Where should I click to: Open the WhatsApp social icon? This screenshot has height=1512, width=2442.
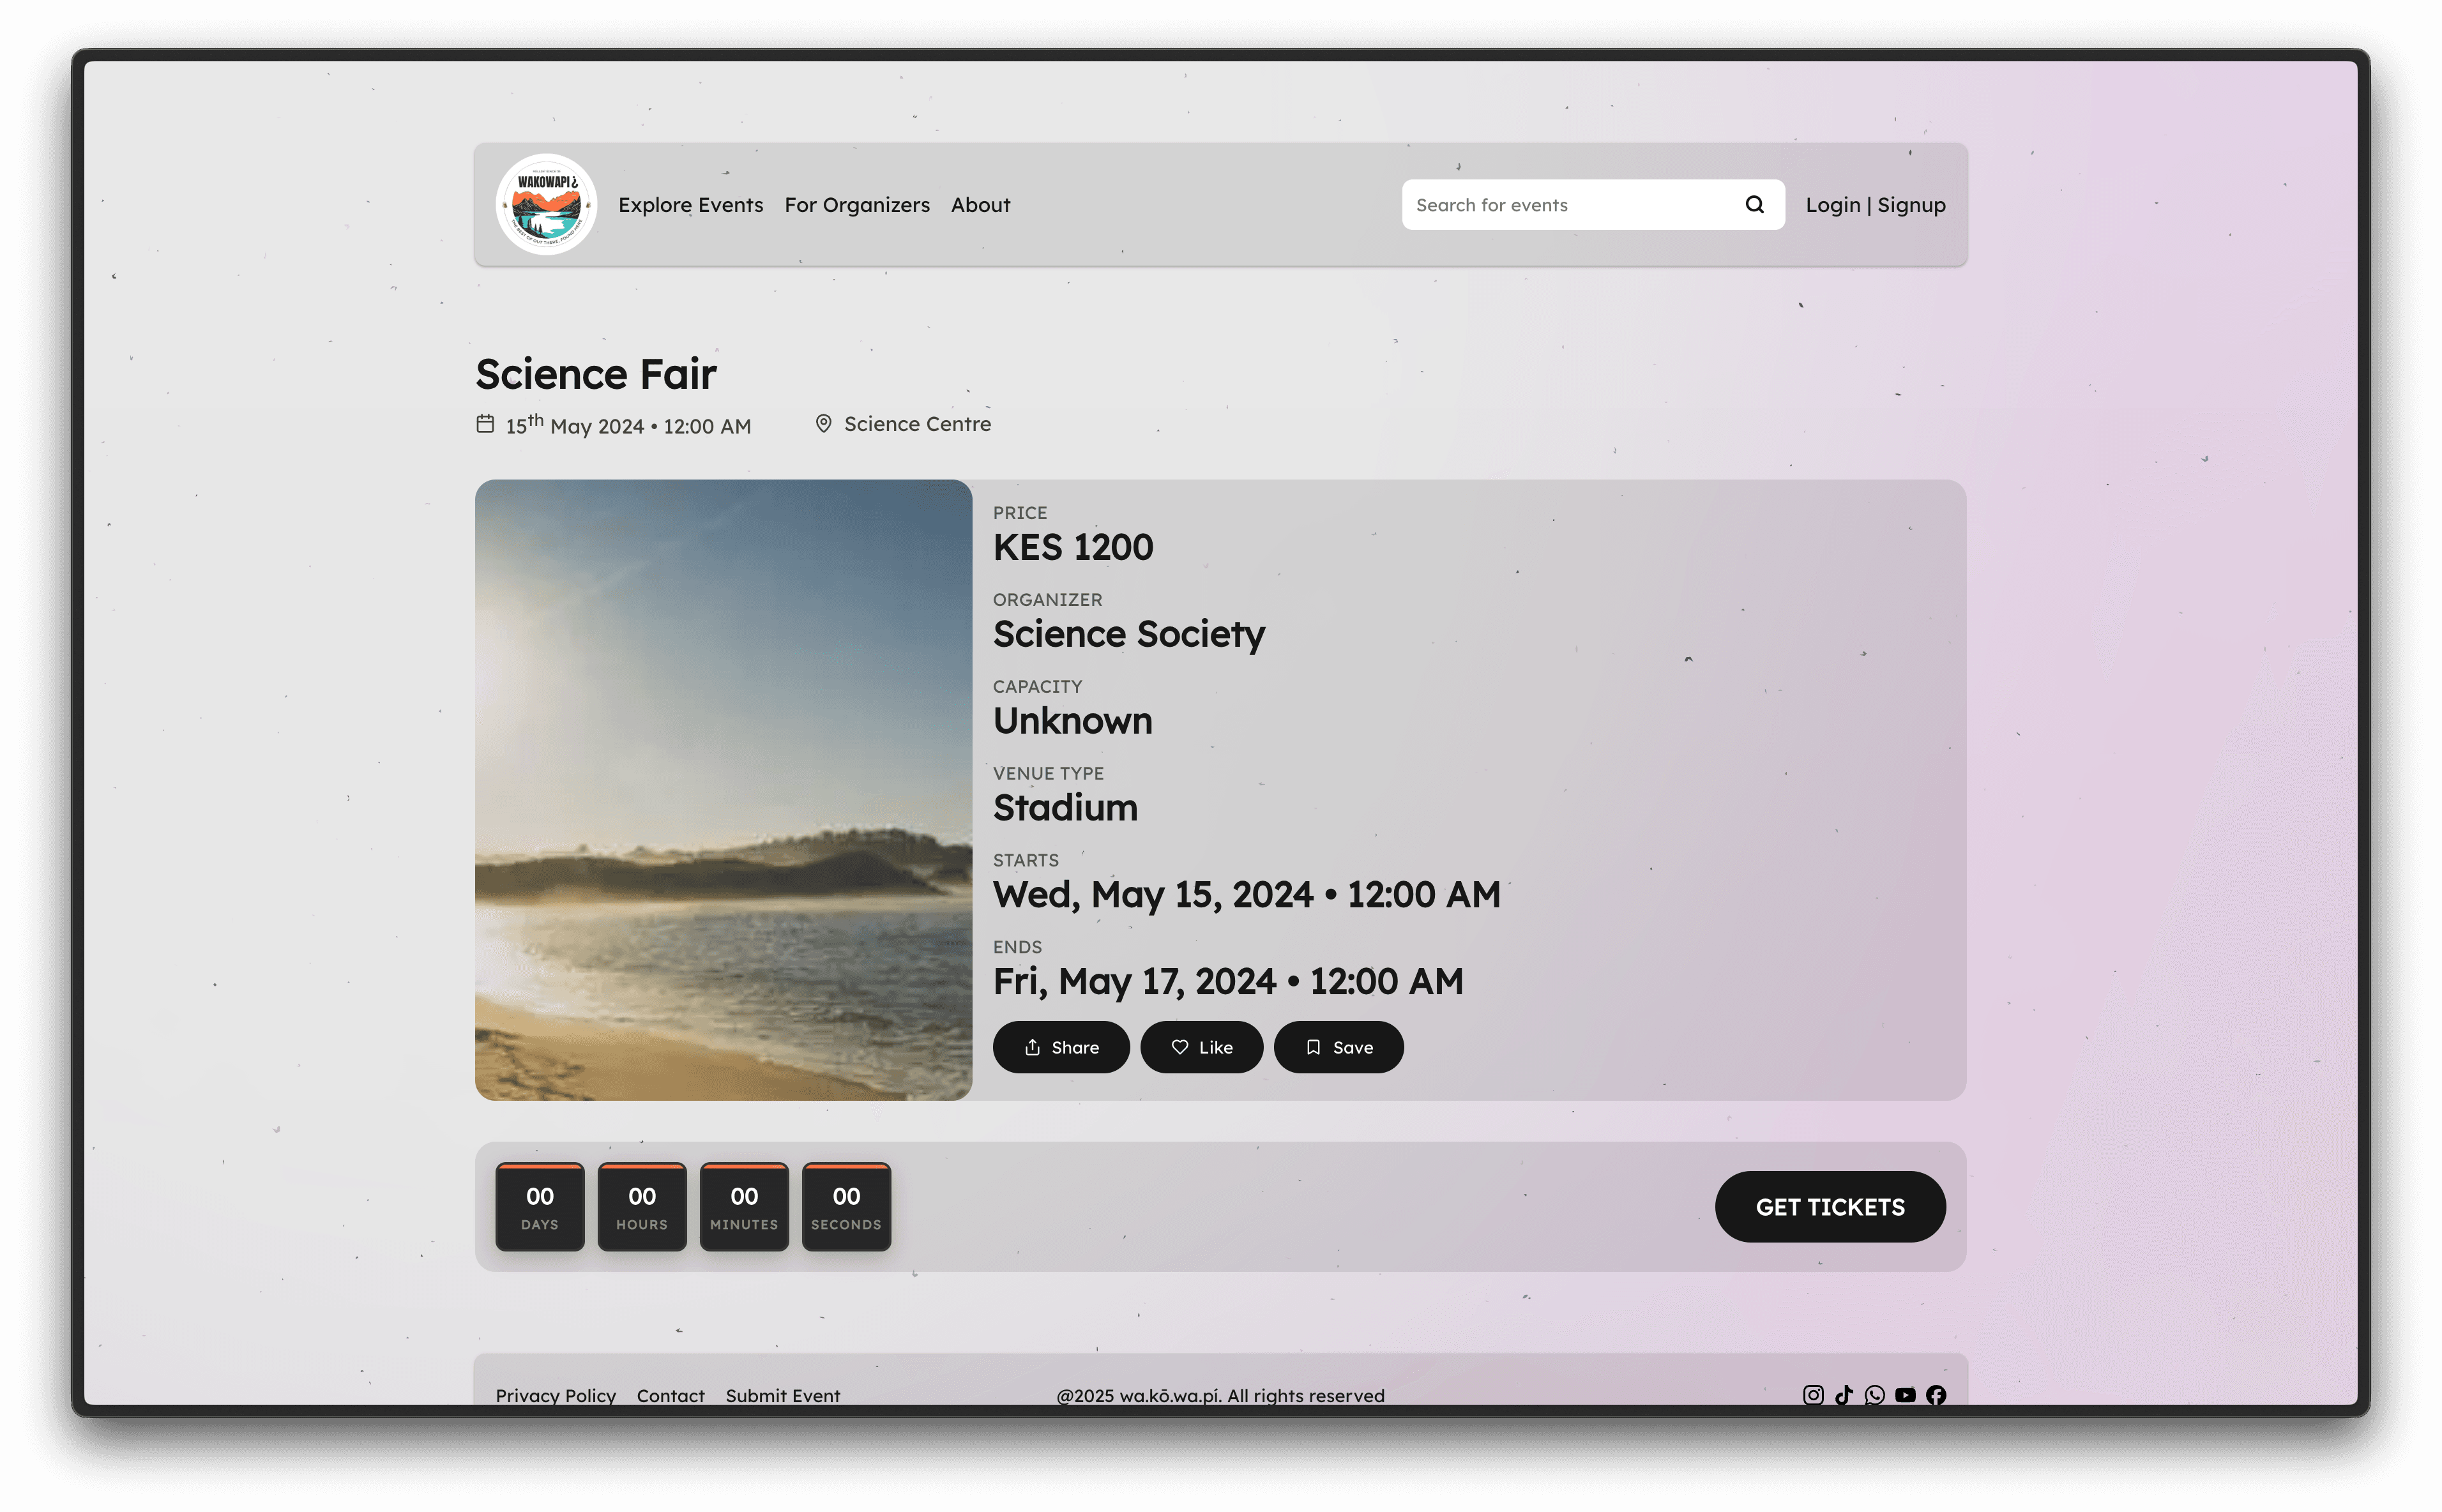point(1875,1394)
